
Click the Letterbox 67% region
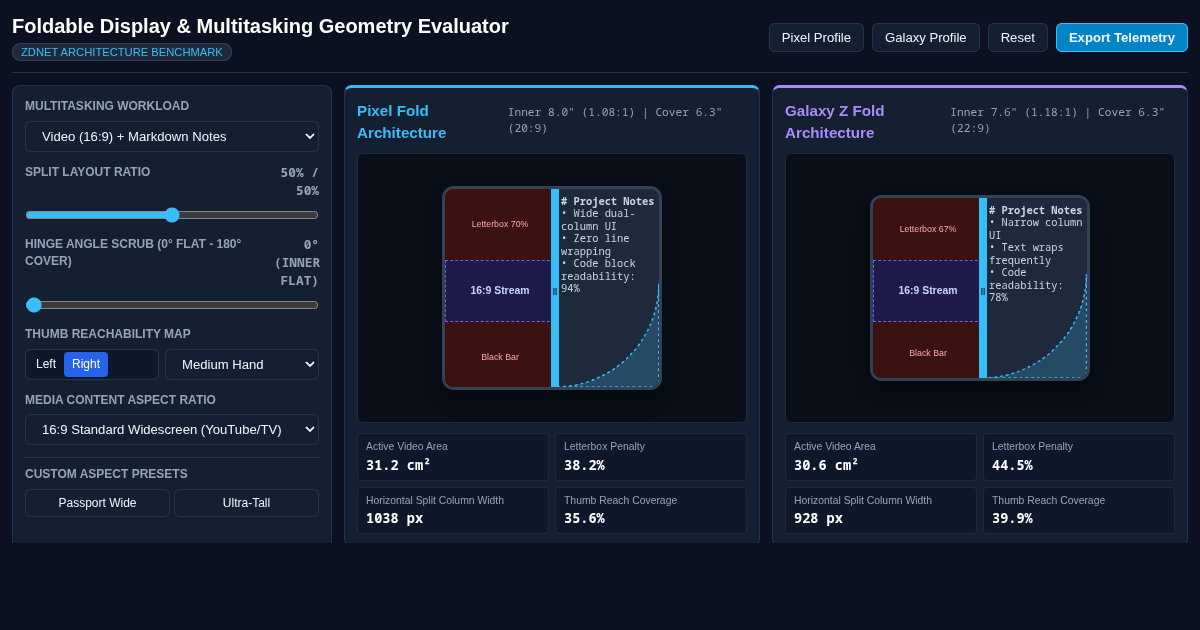926,229
